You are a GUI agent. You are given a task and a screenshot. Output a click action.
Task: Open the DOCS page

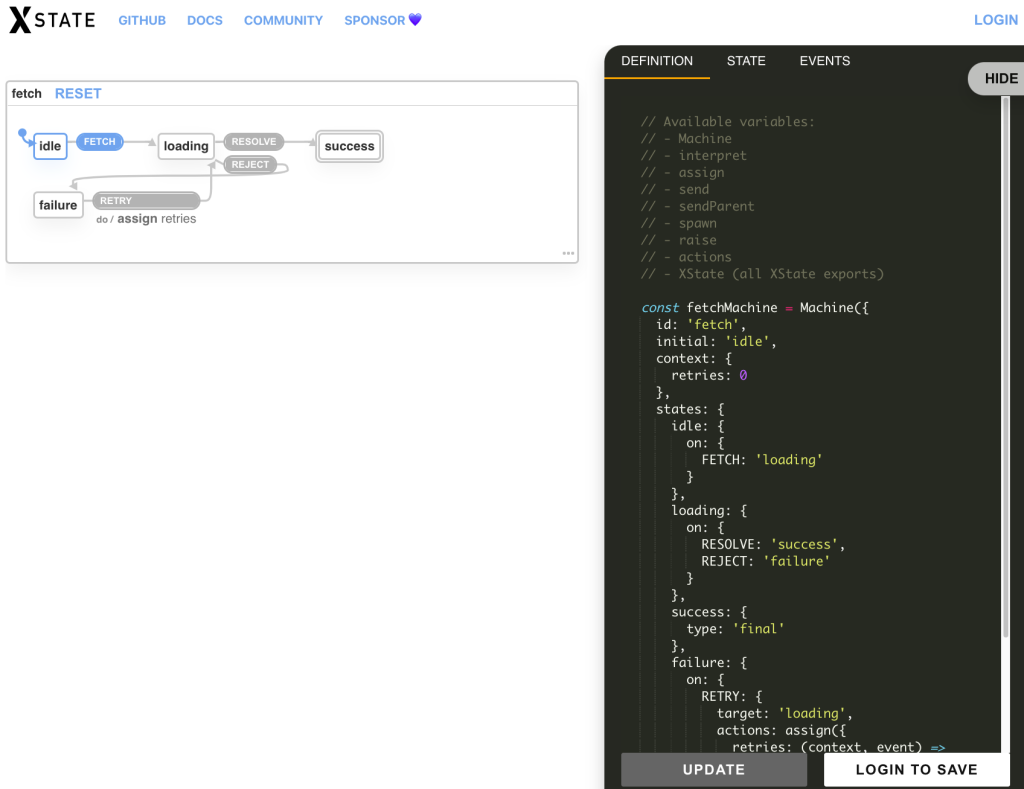pos(204,20)
